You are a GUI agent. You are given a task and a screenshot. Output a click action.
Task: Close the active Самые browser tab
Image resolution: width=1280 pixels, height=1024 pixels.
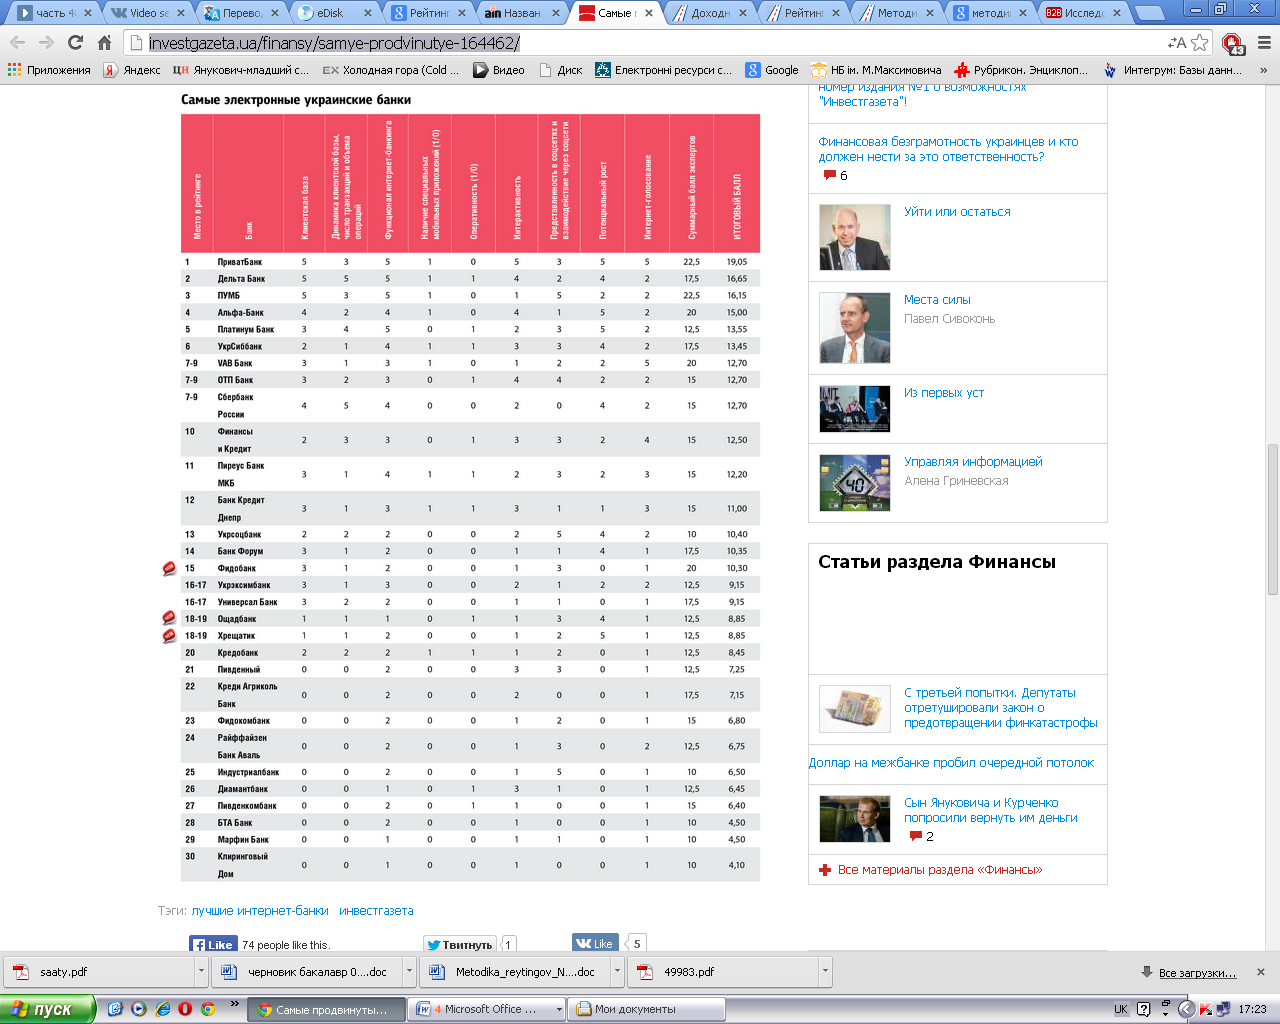click(x=650, y=13)
